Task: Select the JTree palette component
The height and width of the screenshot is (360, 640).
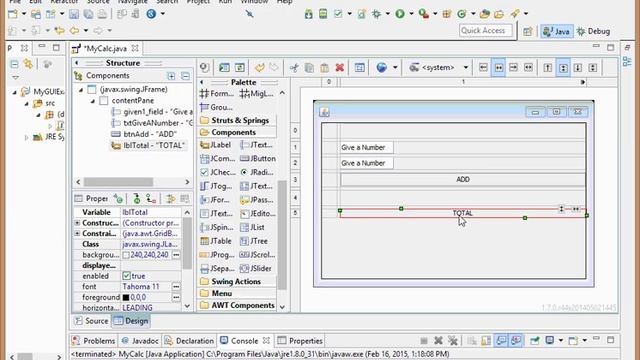Action: 254,241
